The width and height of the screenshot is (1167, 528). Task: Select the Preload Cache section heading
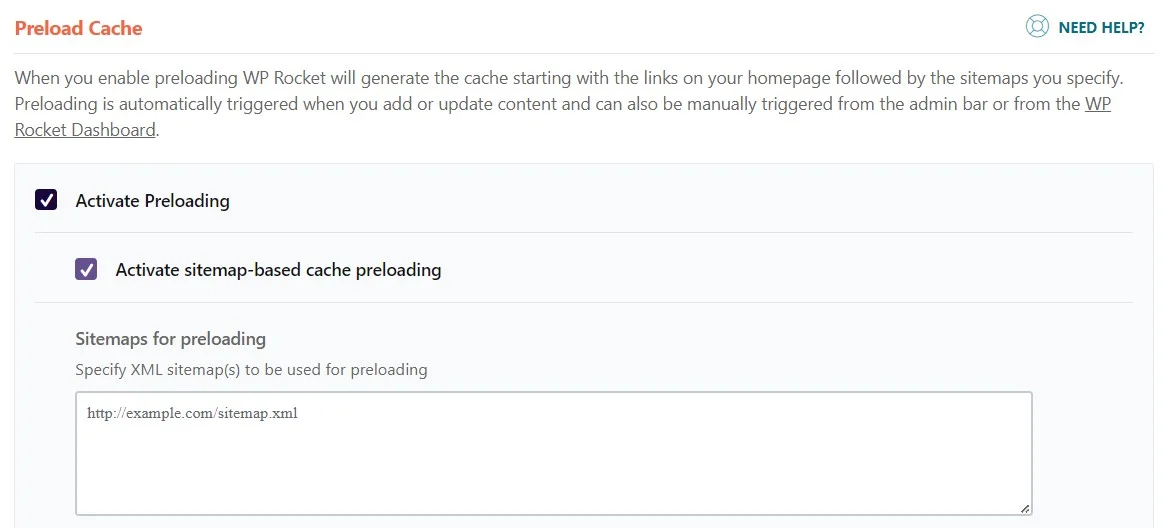coord(78,28)
